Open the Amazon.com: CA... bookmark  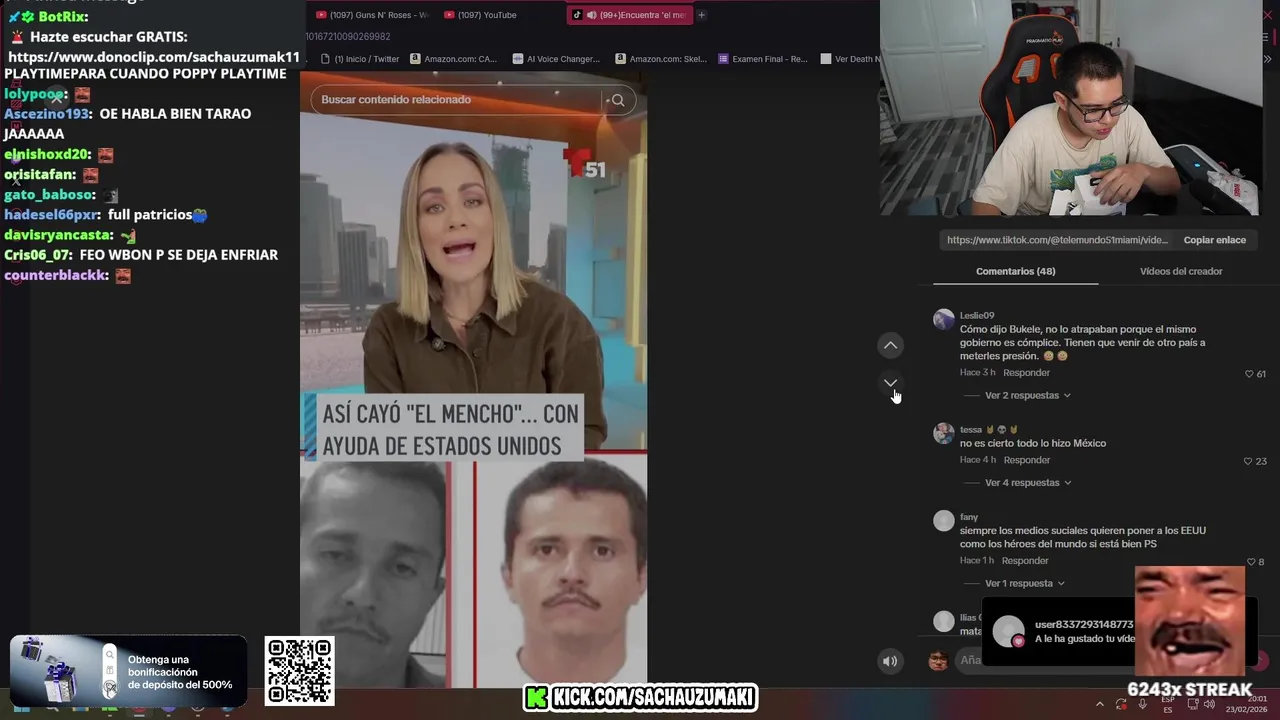453,59
